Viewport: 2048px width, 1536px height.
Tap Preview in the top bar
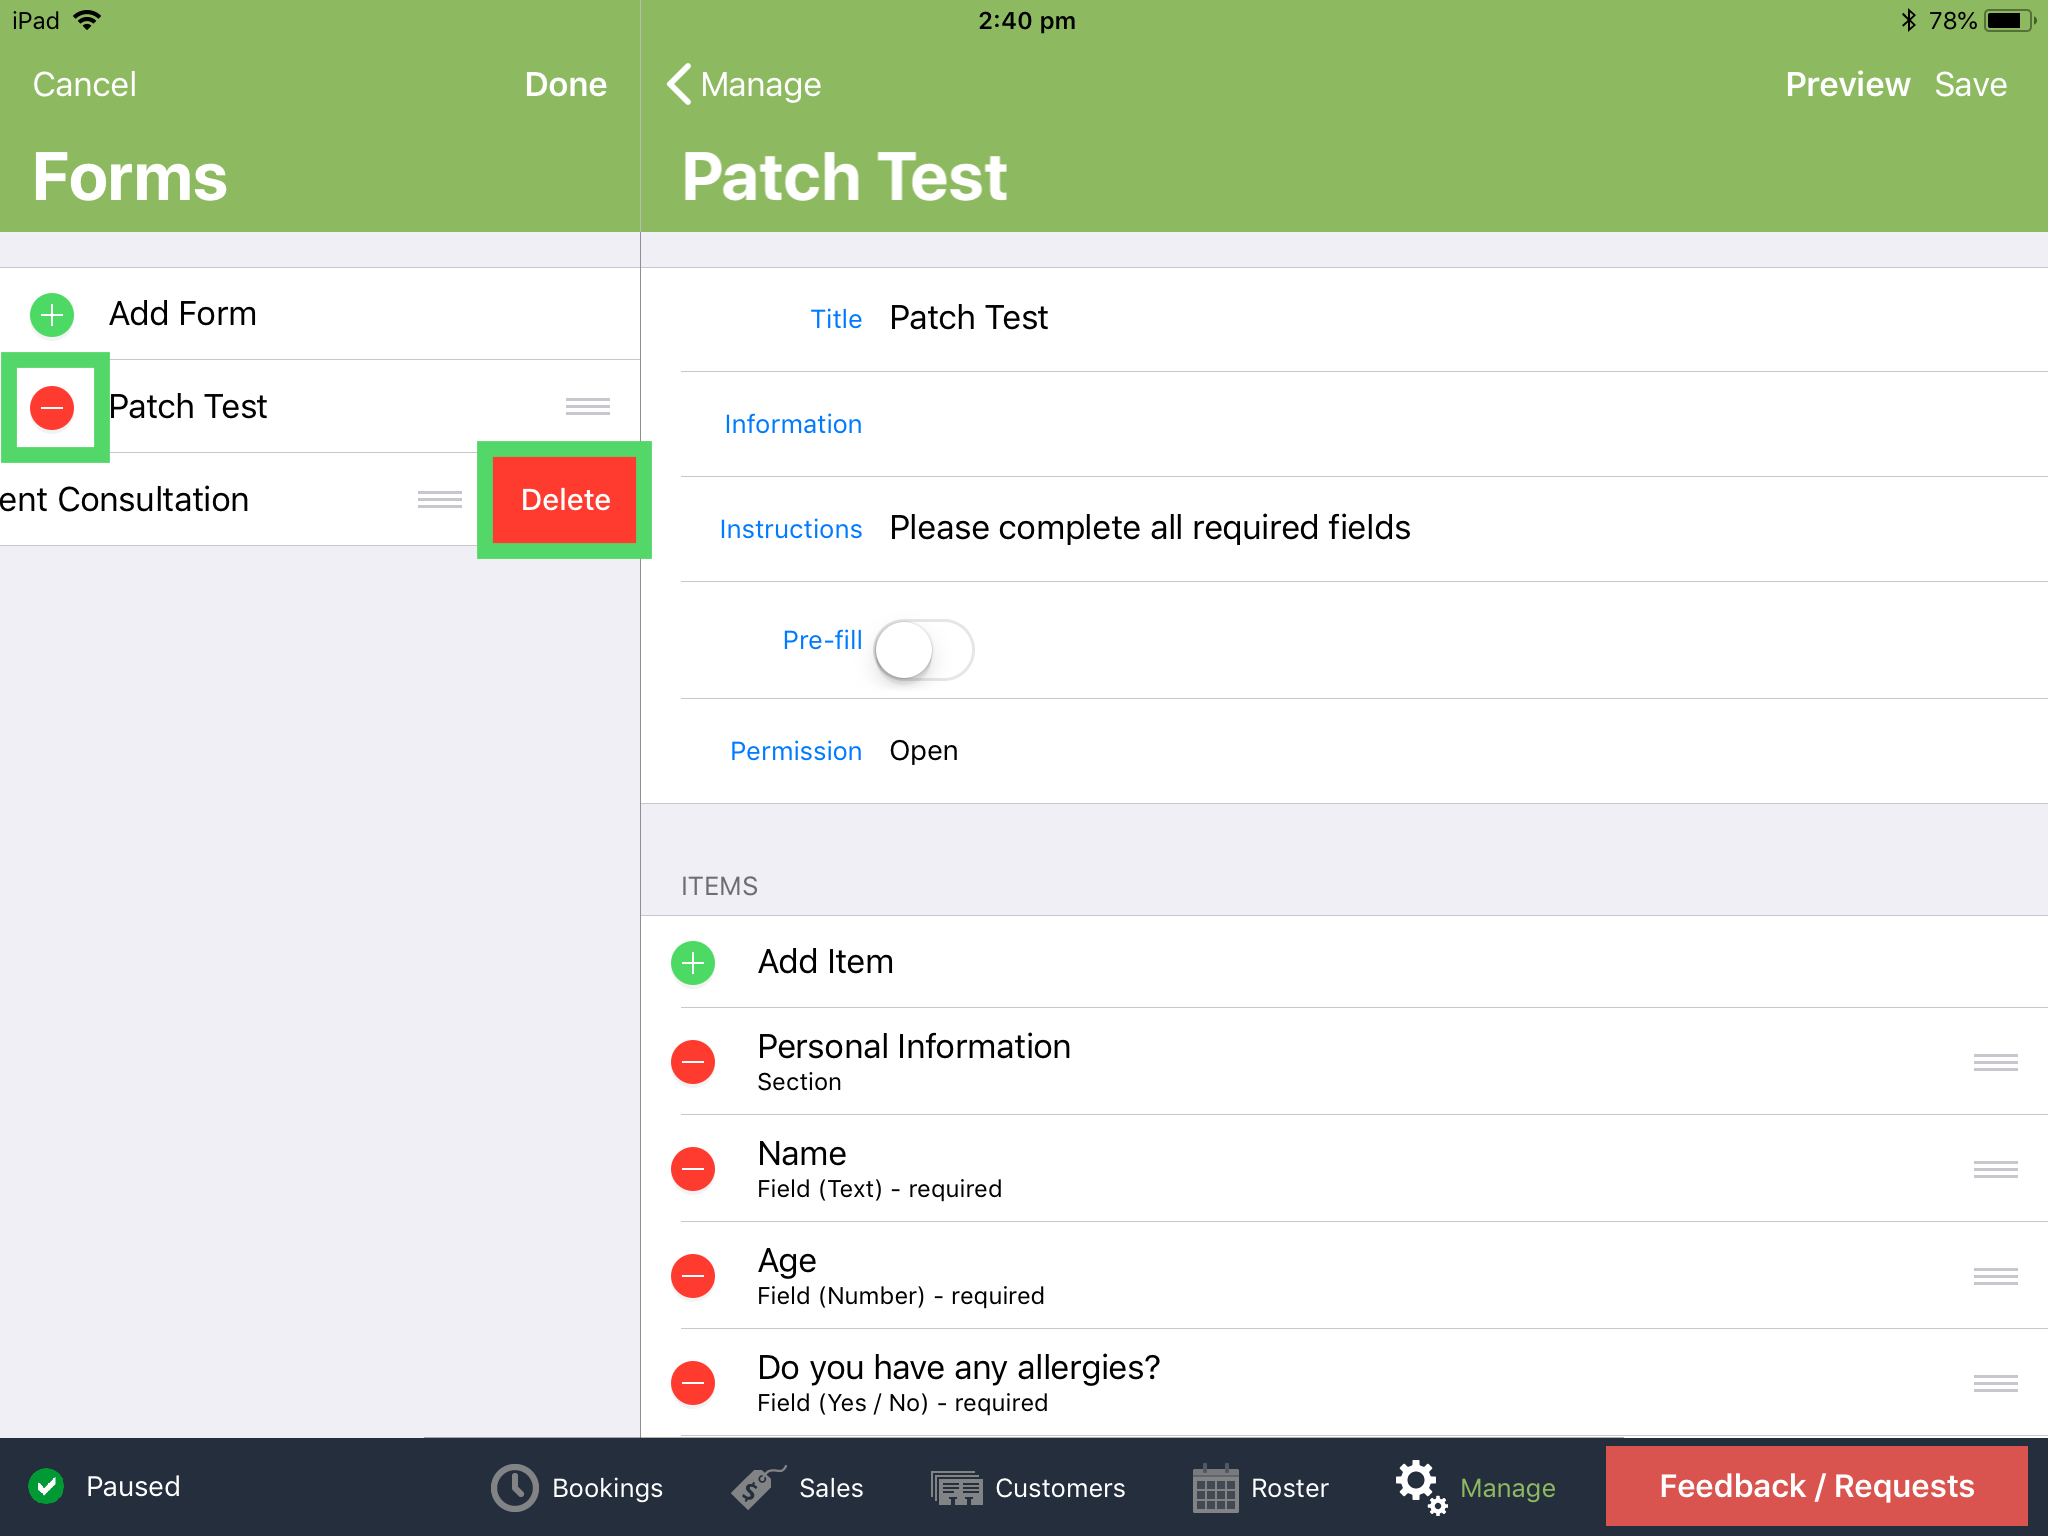tap(1847, 85)
